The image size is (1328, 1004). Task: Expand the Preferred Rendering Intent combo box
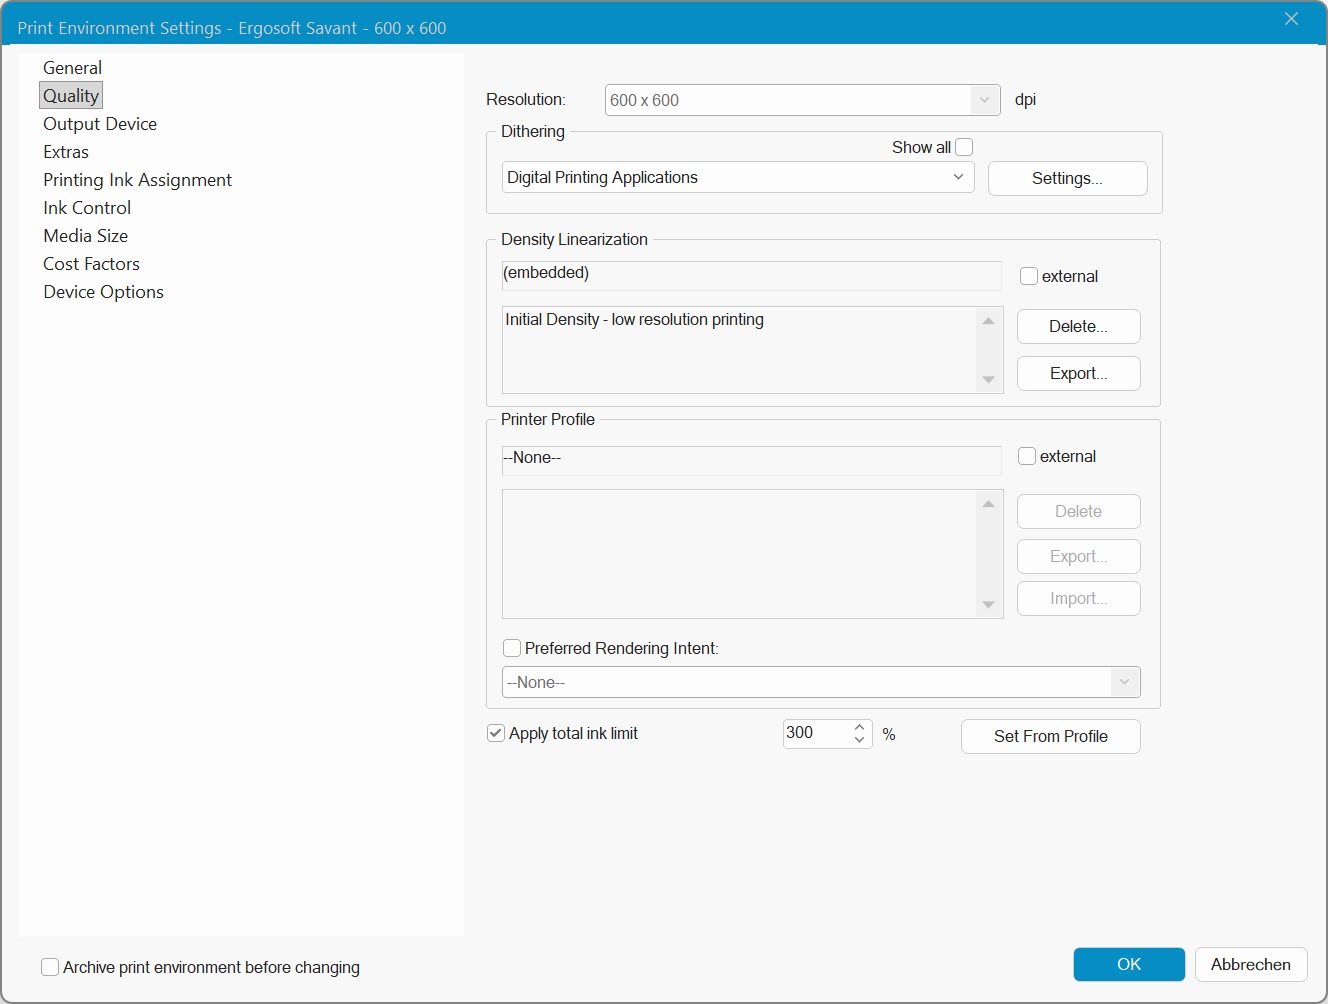click(x=1124, y=682)
